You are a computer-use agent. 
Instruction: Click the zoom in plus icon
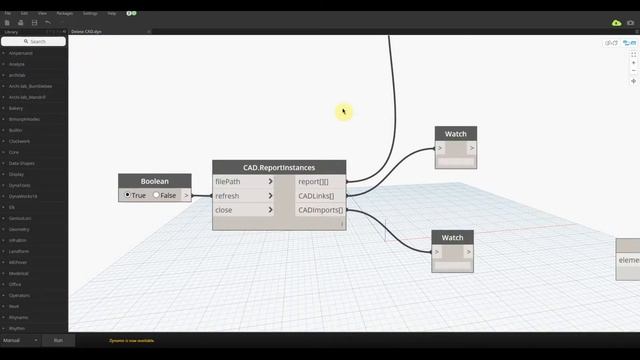[x=633, y=63]
